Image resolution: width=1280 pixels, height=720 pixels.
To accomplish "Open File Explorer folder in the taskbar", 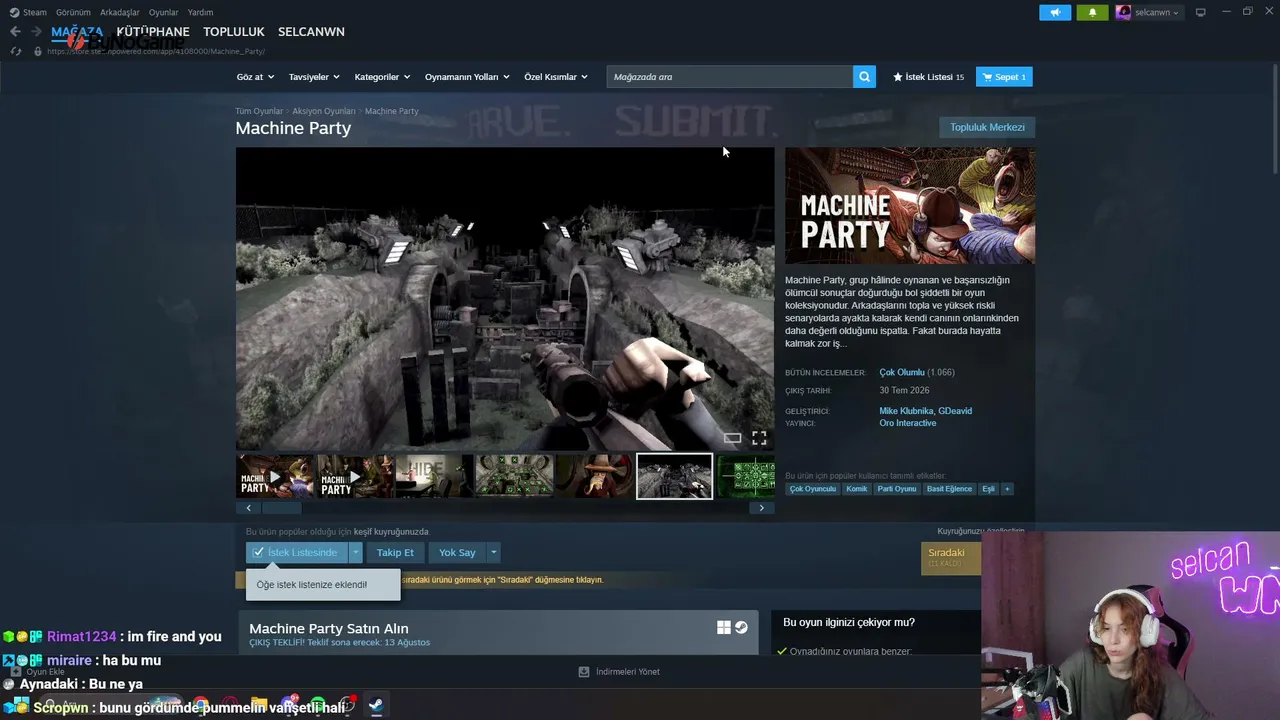I will 259,705.
